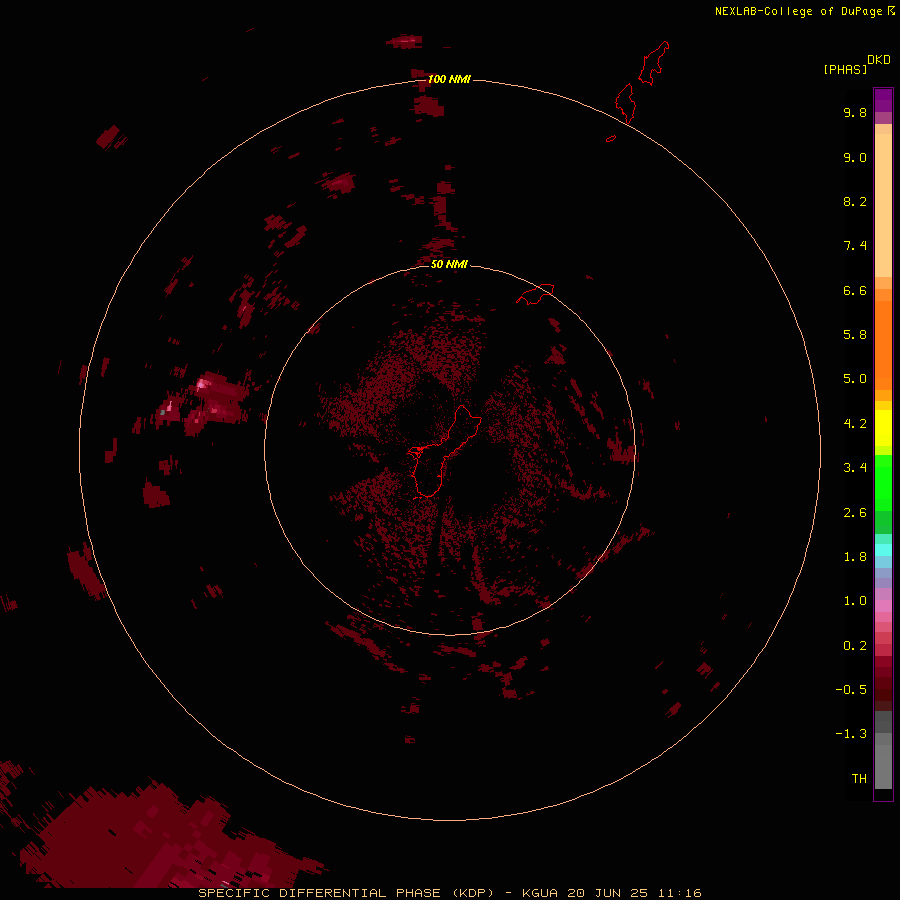Select the 9.8 value on the color scale
Image resolution: width=900 pixels, height=900 pixels.
855,112
